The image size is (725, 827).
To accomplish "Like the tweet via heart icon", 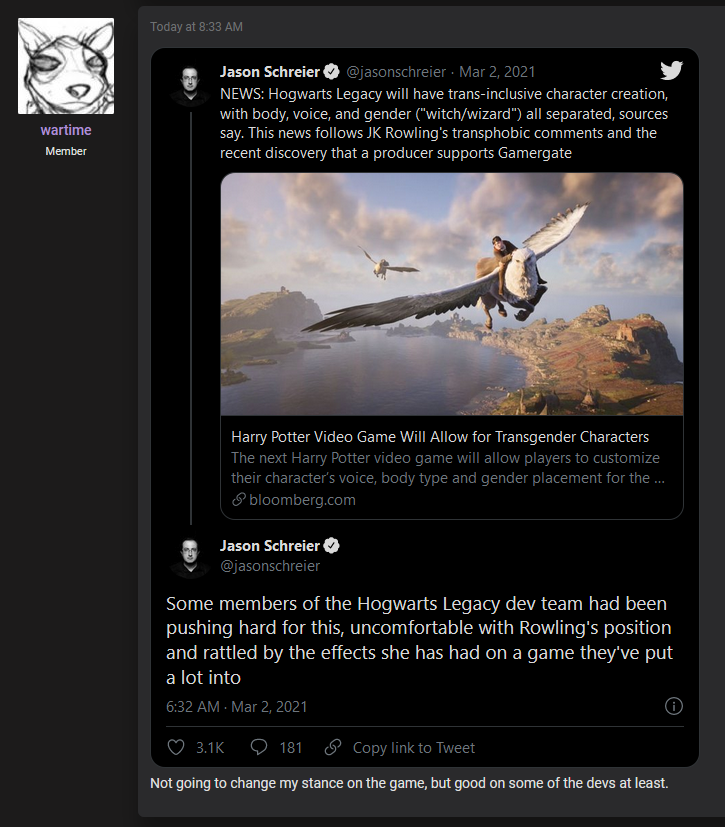I will [176, 747].
